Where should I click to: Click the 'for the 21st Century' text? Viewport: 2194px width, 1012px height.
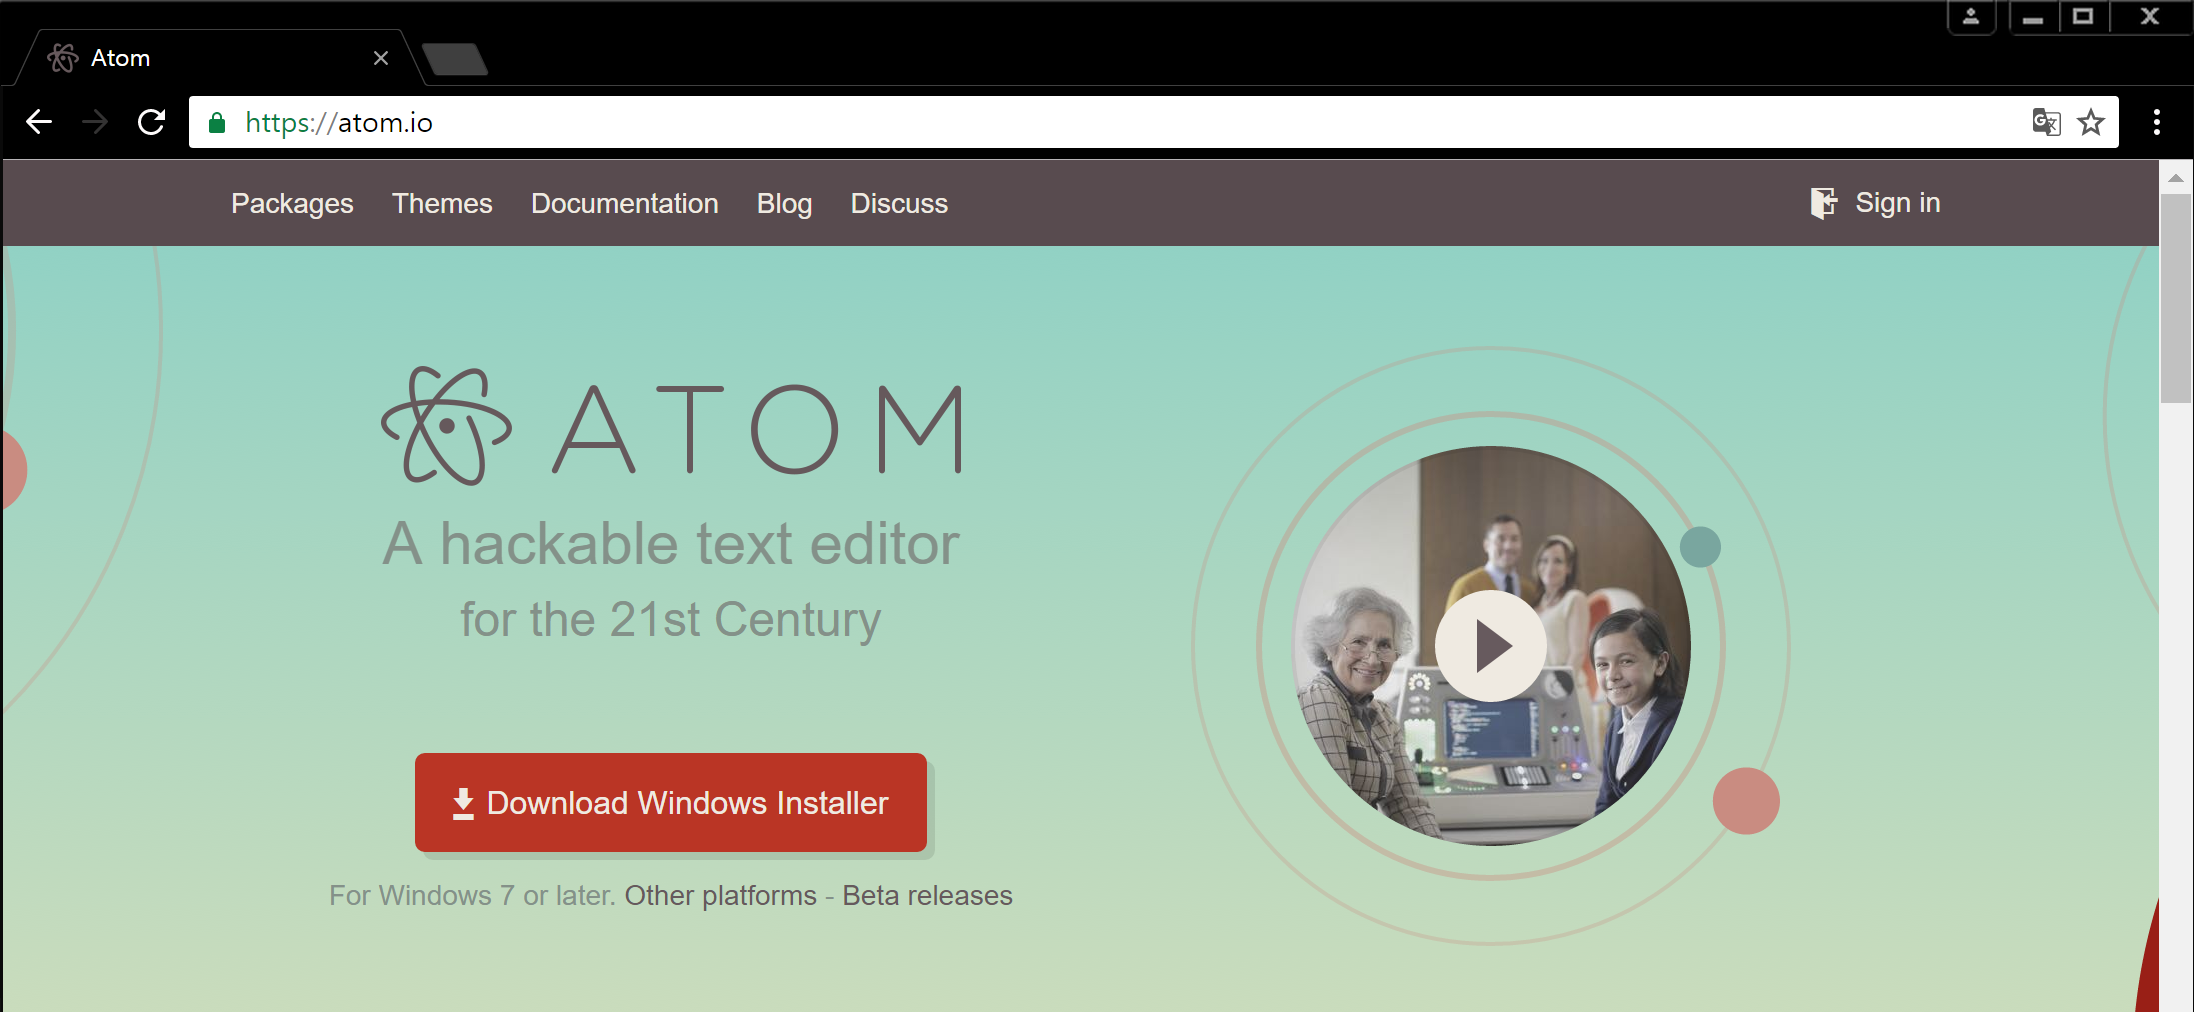pyautogui.click(x=671, y=619)
